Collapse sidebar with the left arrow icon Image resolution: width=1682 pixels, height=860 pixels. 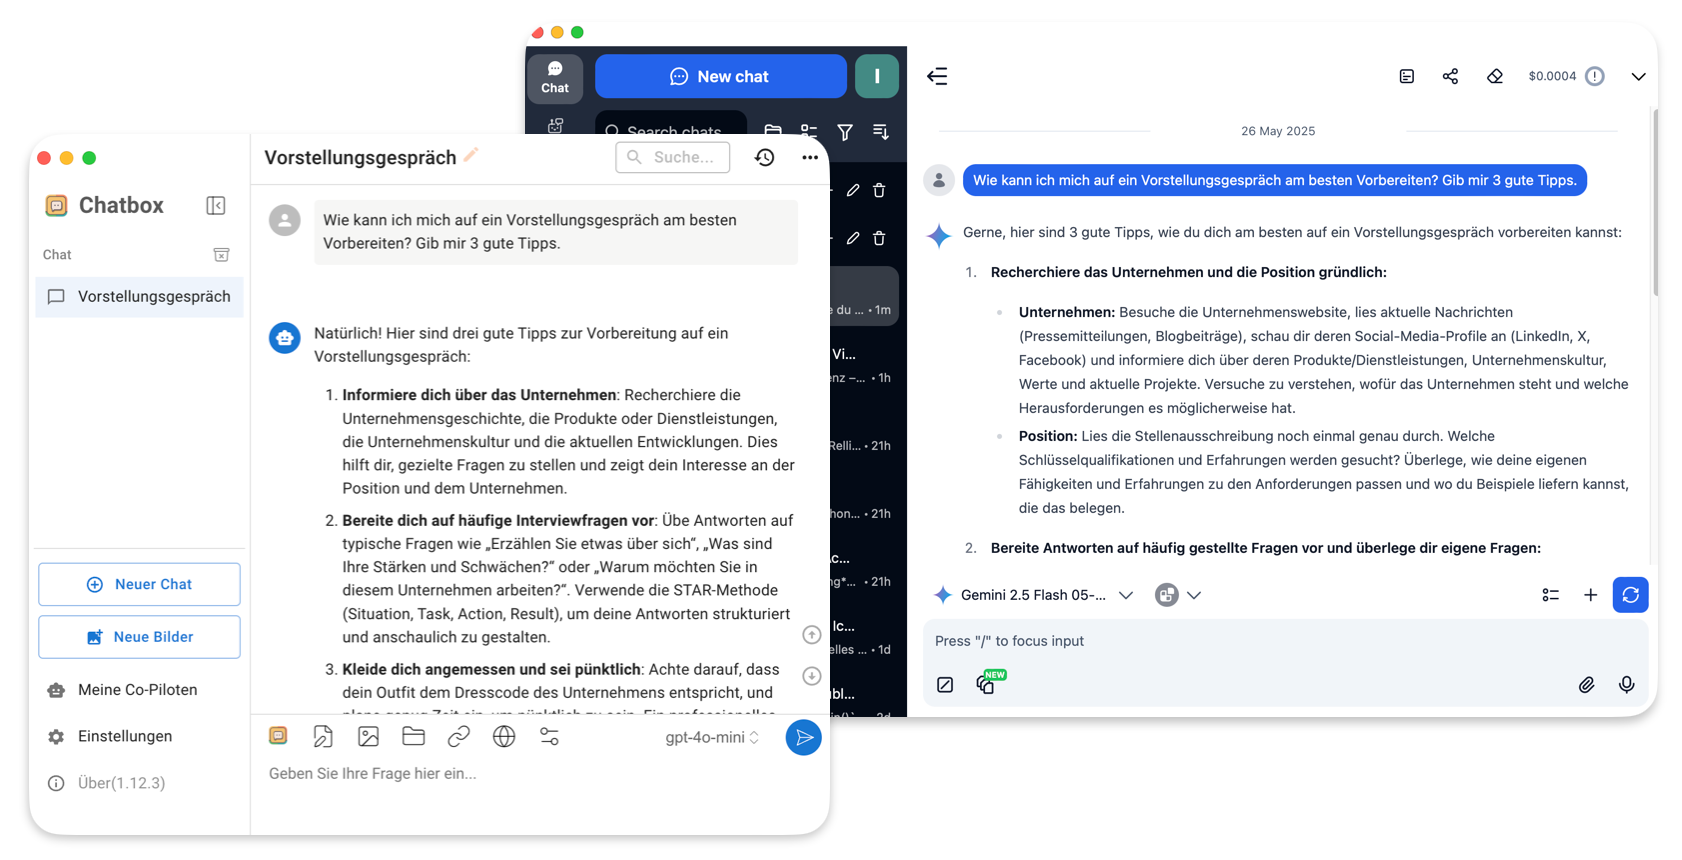click(937, 76)
